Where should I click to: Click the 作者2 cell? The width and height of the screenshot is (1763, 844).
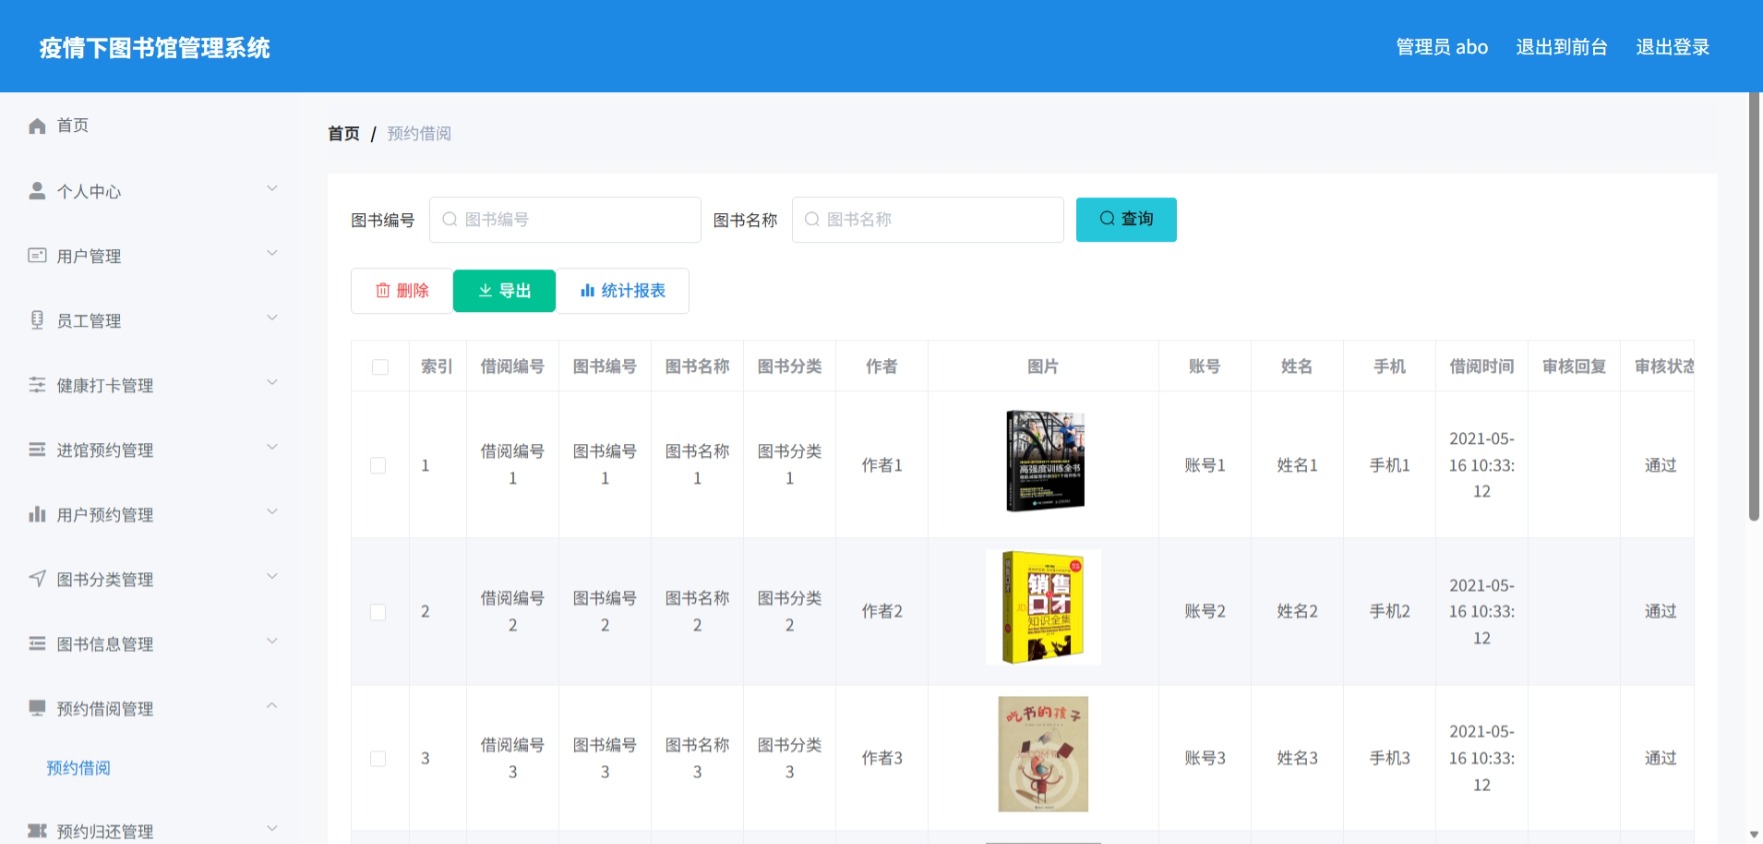click(882, 611)
